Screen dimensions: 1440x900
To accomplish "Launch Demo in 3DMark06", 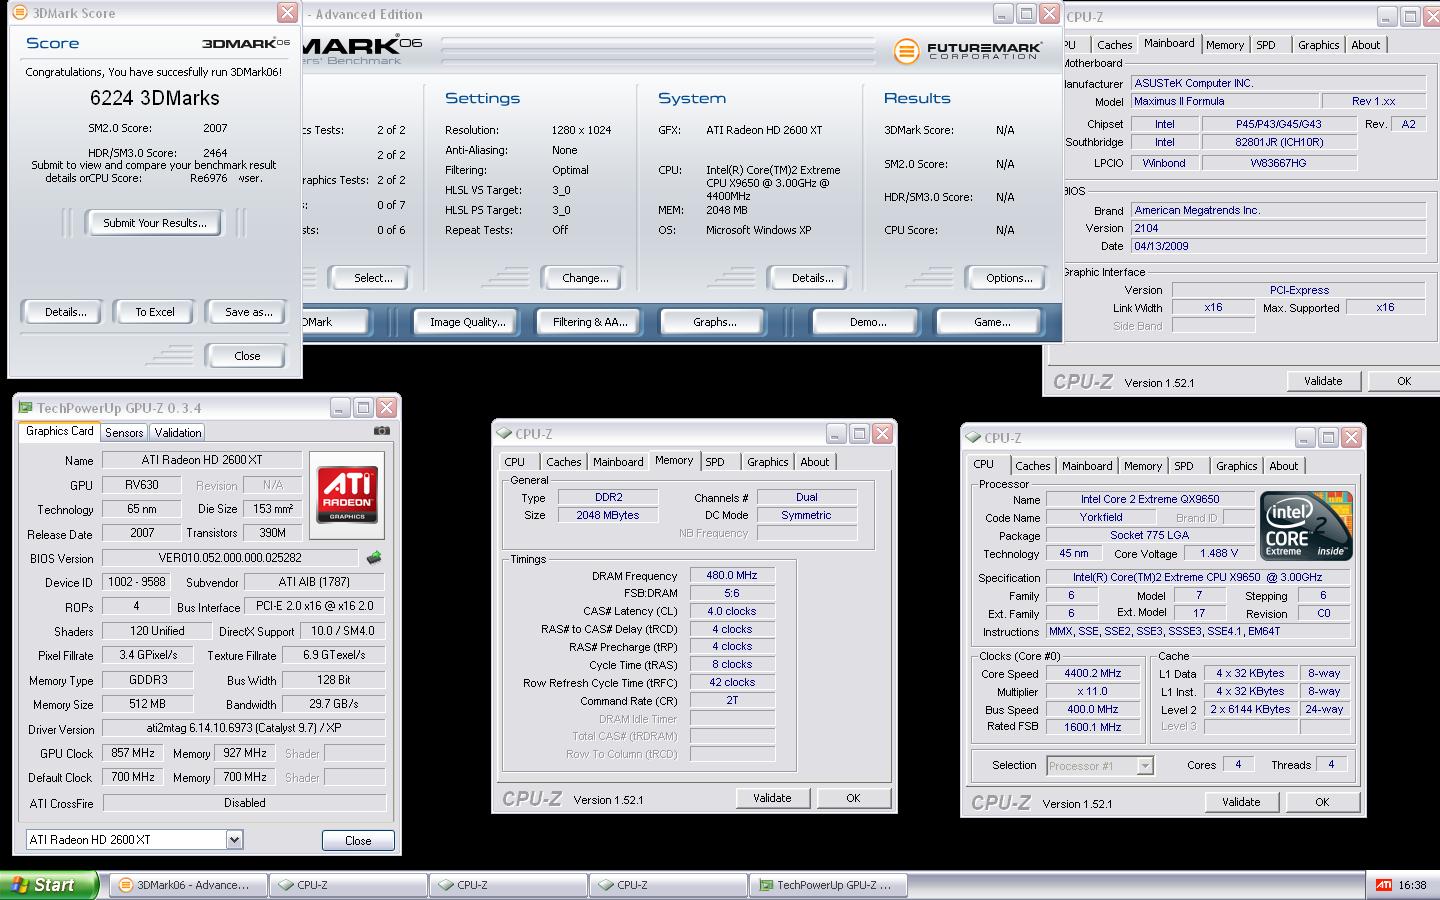I will [x=867, y=322].
